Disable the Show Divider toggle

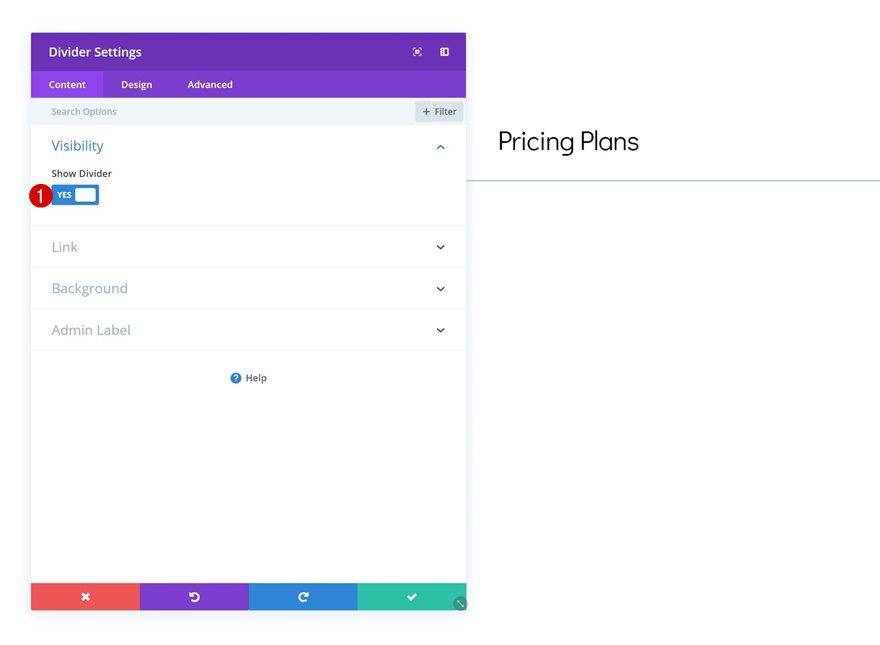85,194
